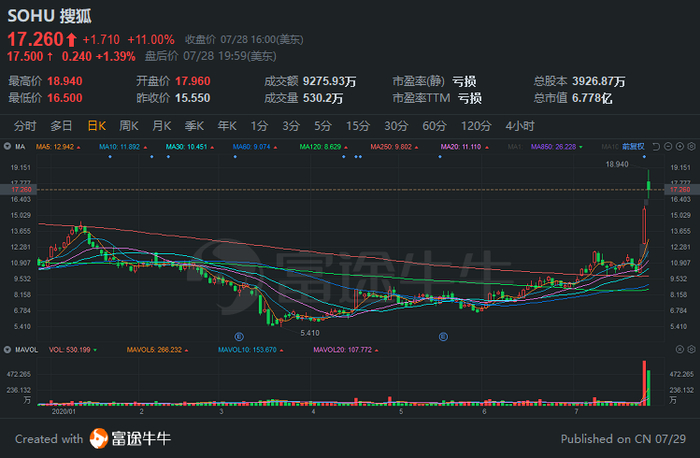Screen dimensions: 700x458
Task: Switch to 月K monthly tab
Action: (162, 126)
